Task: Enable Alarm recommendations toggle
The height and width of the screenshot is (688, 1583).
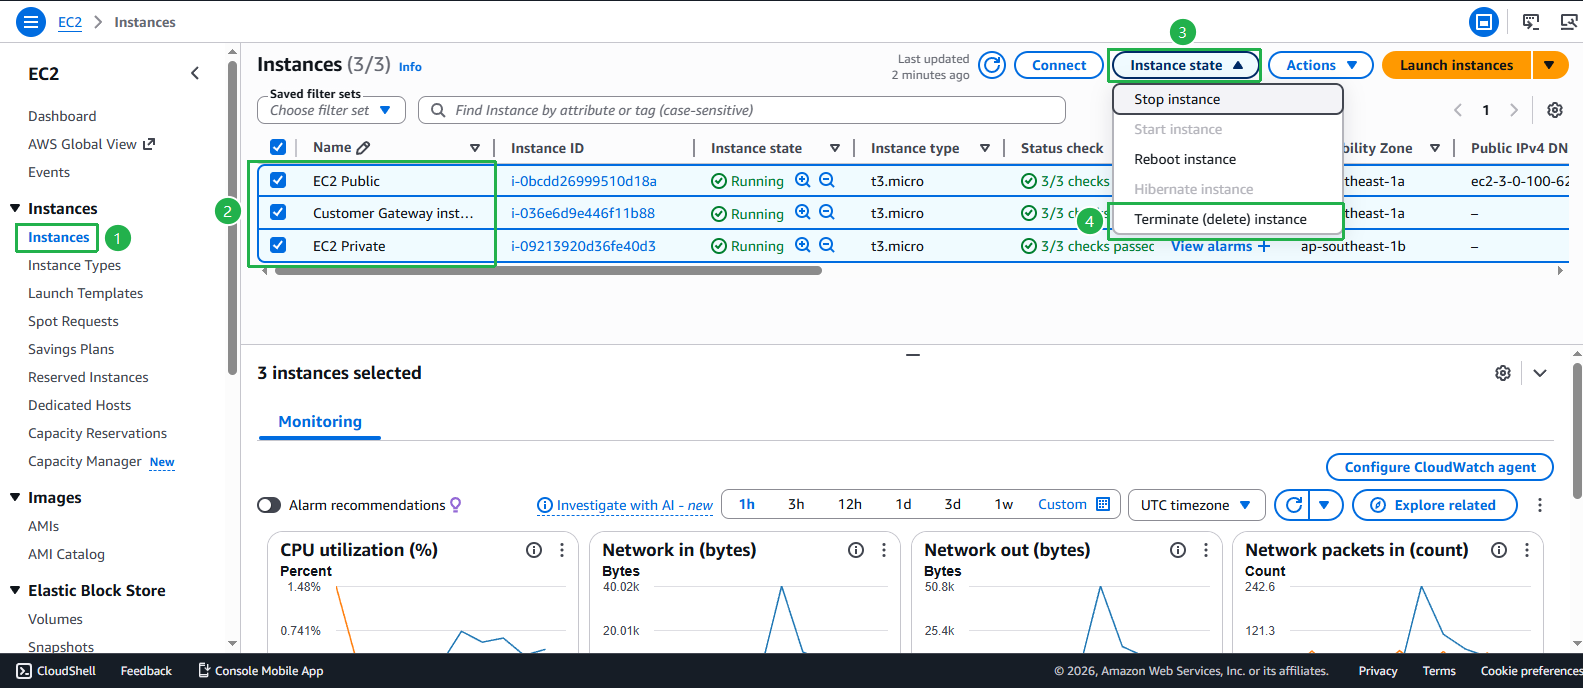Action: tap(269, 505)
